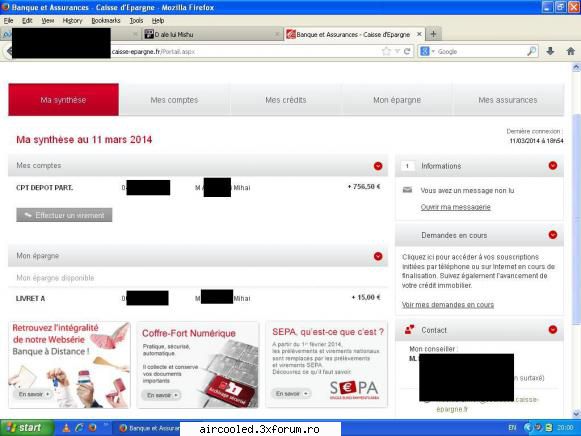
Task: Click the Effectuer un virement button
Action: coord(64,215)
